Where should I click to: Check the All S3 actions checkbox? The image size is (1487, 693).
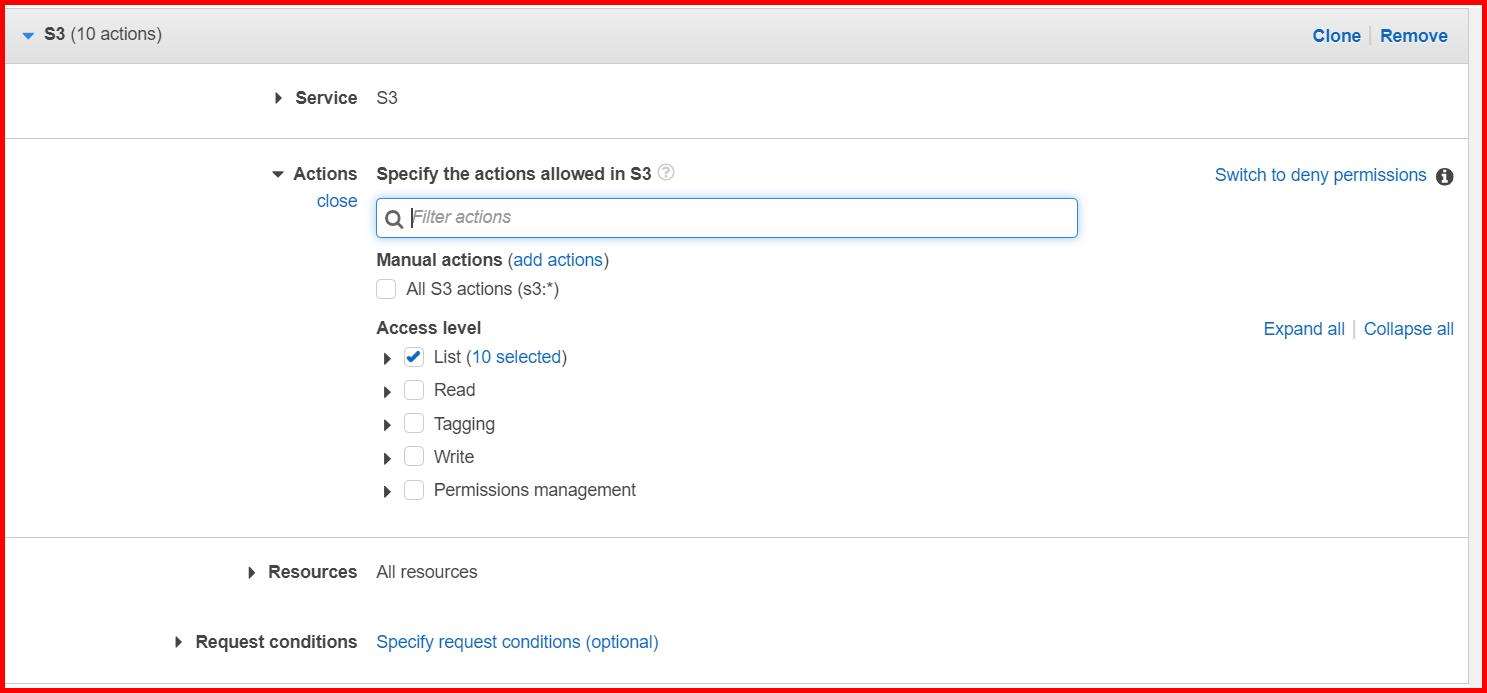point(386,290)
